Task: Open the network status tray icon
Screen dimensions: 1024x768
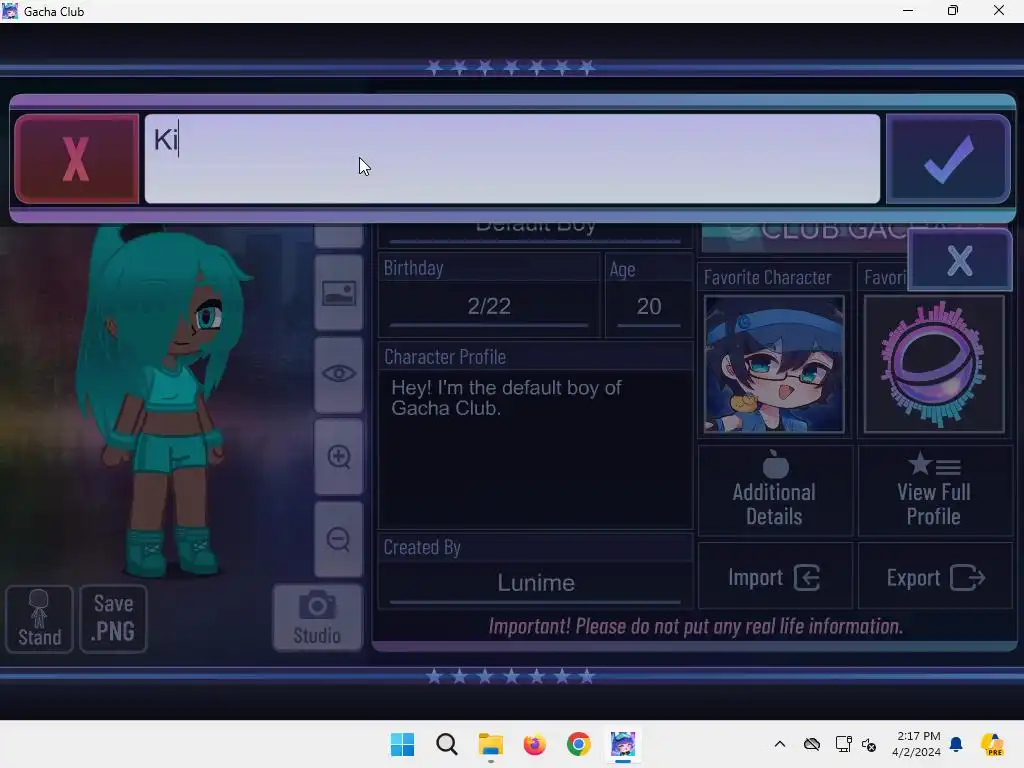Action: 843,744
